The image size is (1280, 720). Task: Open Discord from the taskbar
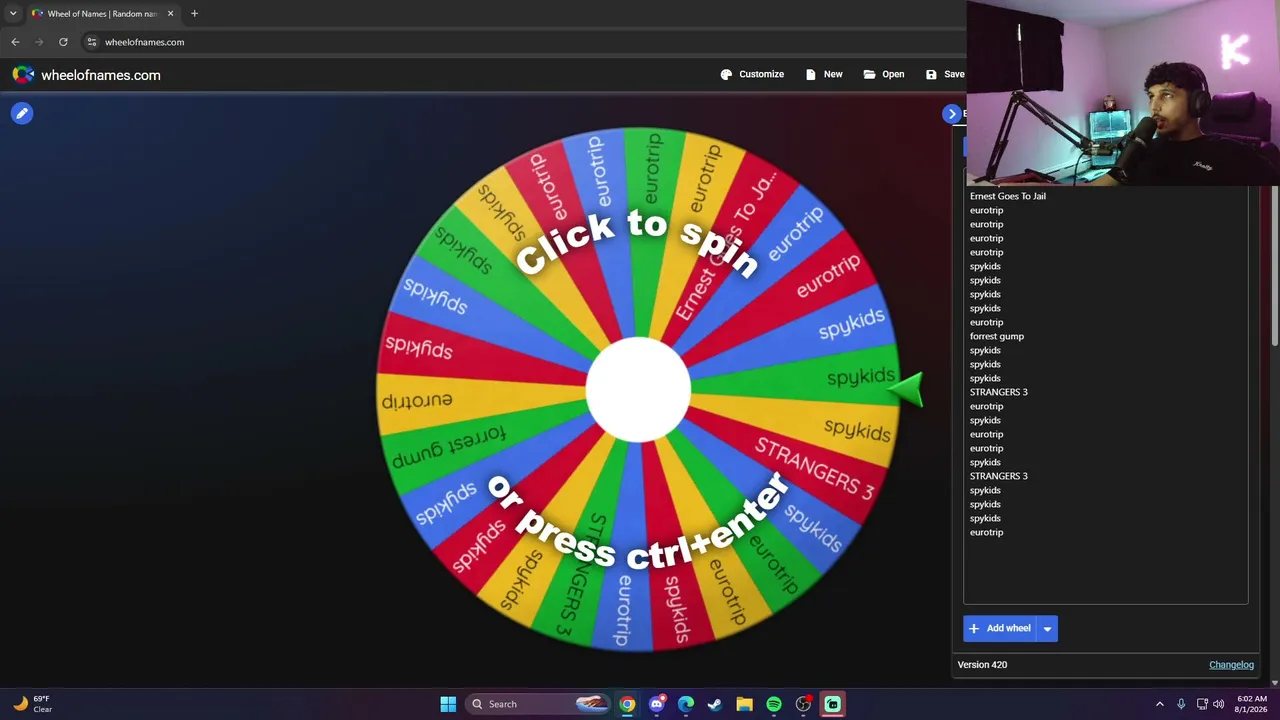[x=656, y=704]
